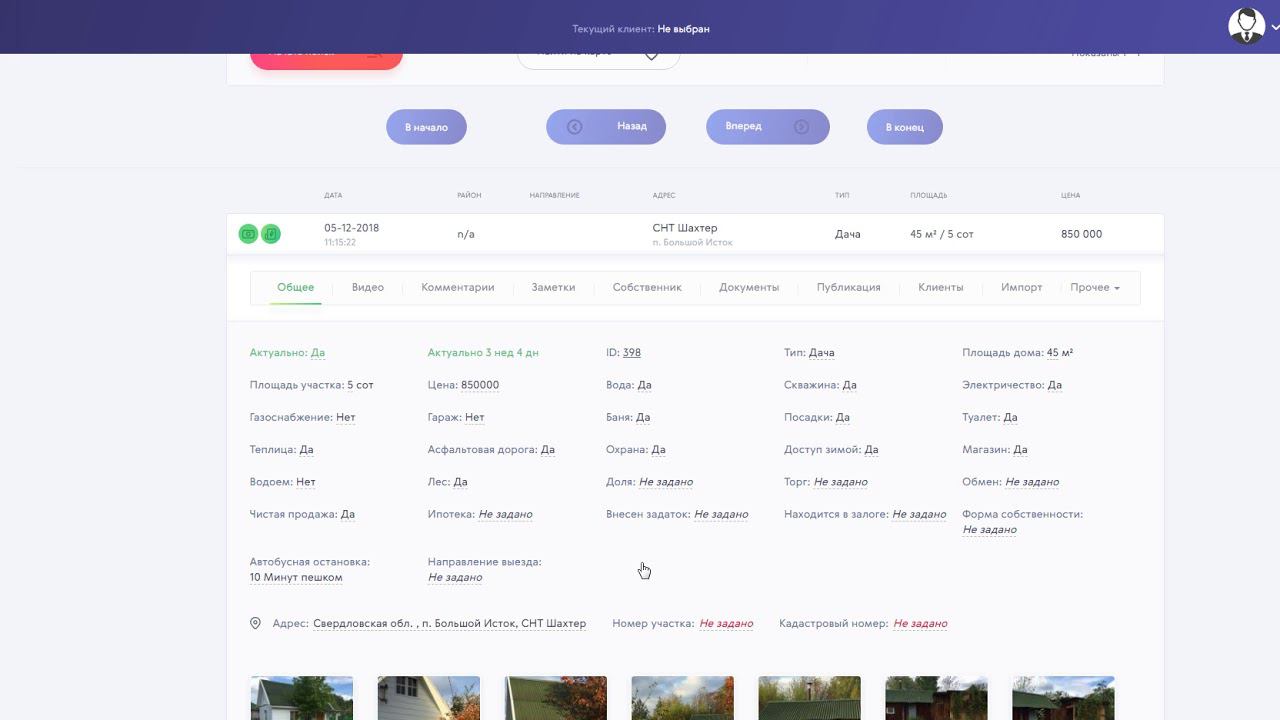The width and height of the screenshot is (1280, 720).
Task: Open the Собственник tab
Action: click(x=647, y=287)
